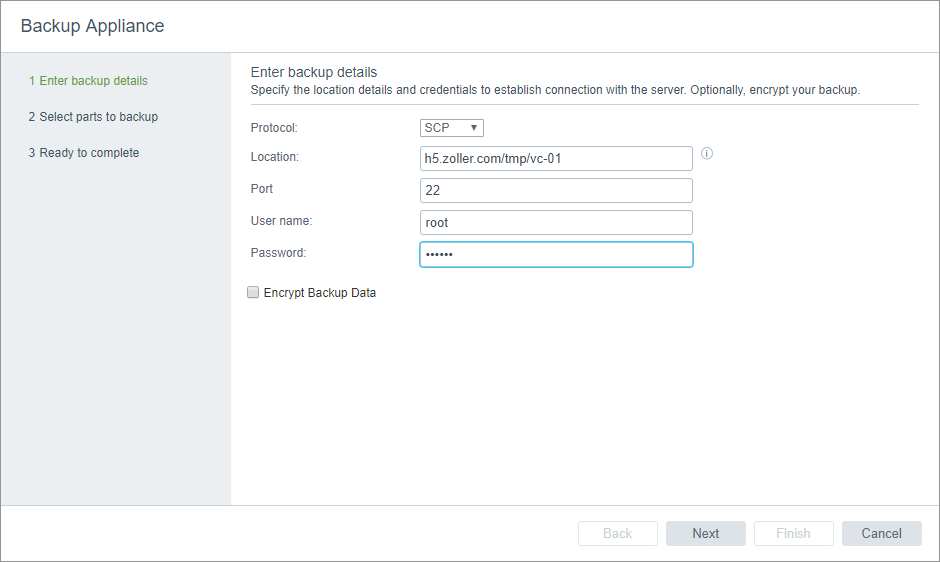The image size is (940, 562).
Task: Click the Back button
Action: 617,533
